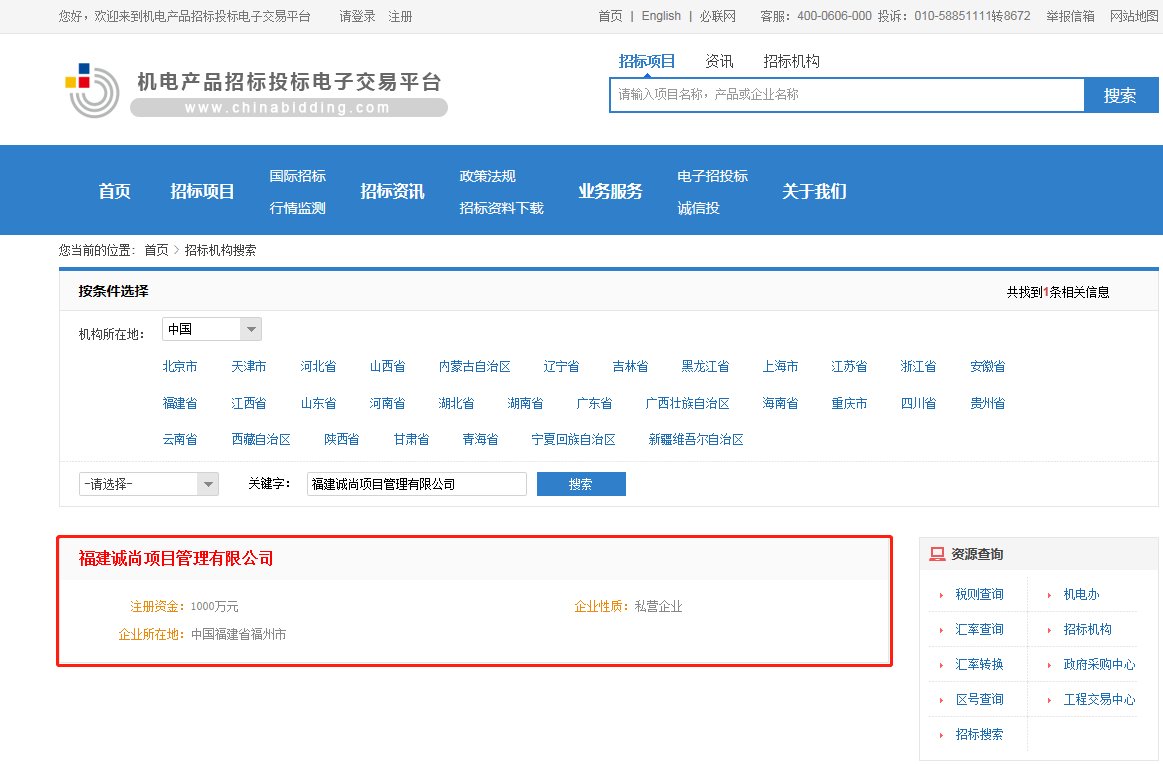
Task: Filter by 广东省
Action: tap(594, 404)
